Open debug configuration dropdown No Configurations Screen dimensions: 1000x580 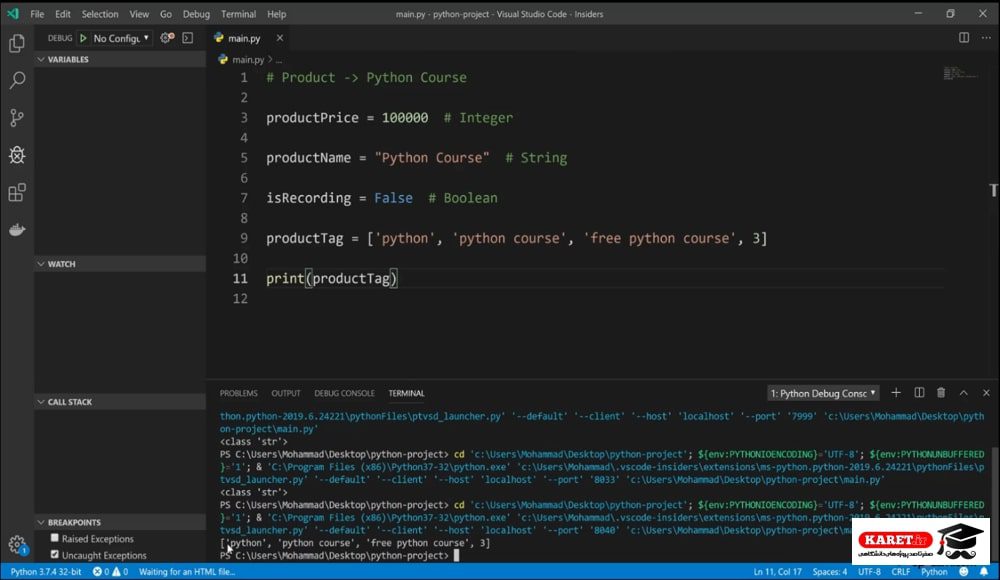click(x=121, y=38)
